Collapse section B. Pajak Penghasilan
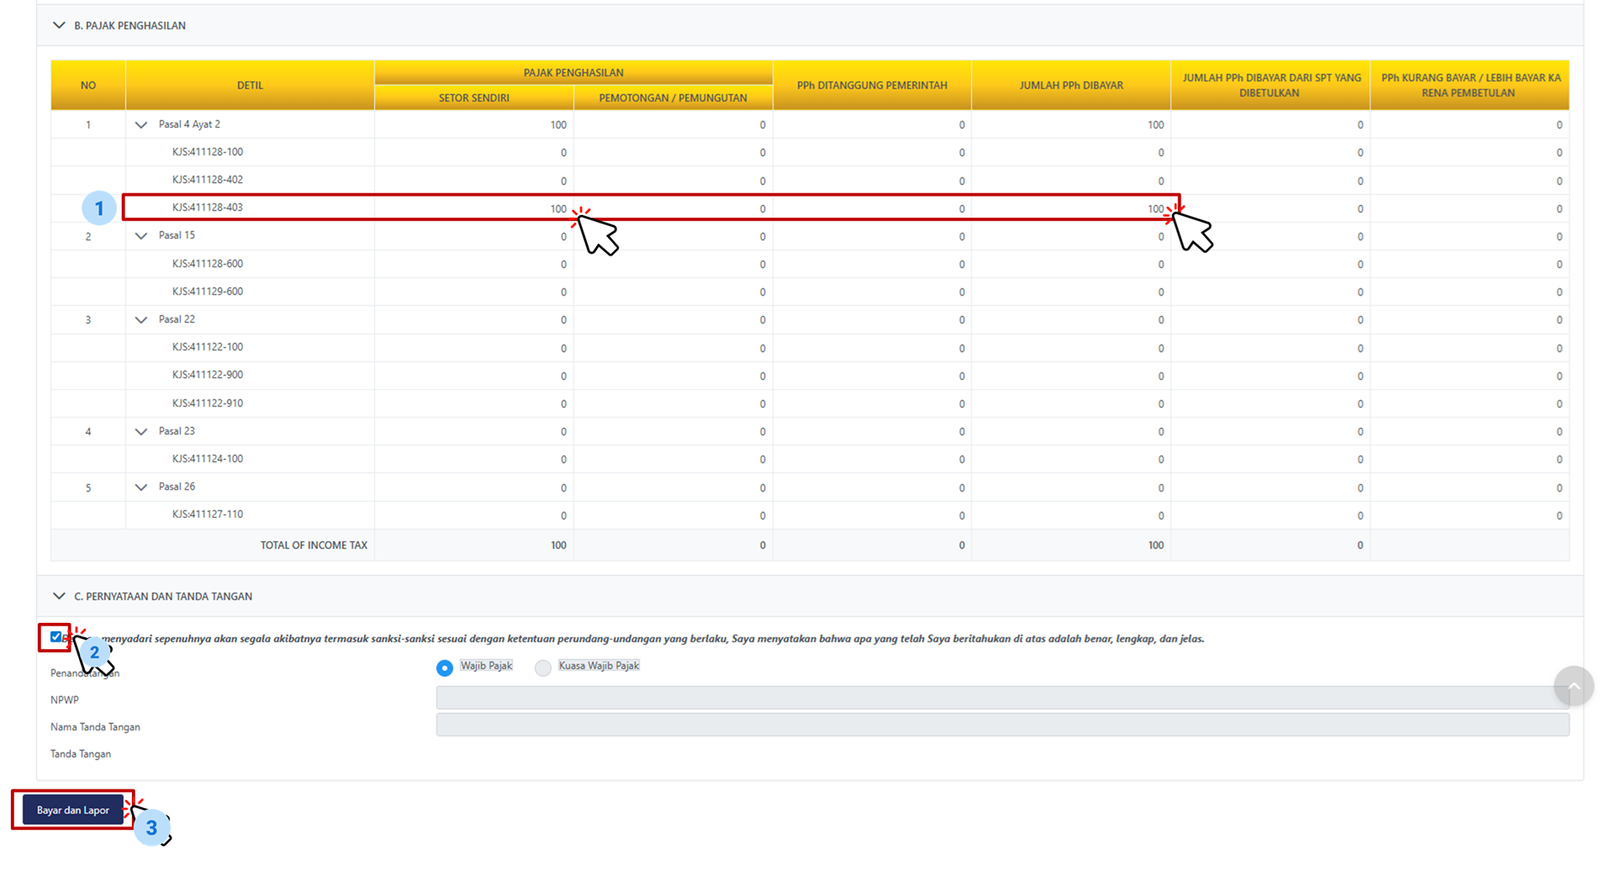Screen dimensions: 1600x875 coord(59,26)
